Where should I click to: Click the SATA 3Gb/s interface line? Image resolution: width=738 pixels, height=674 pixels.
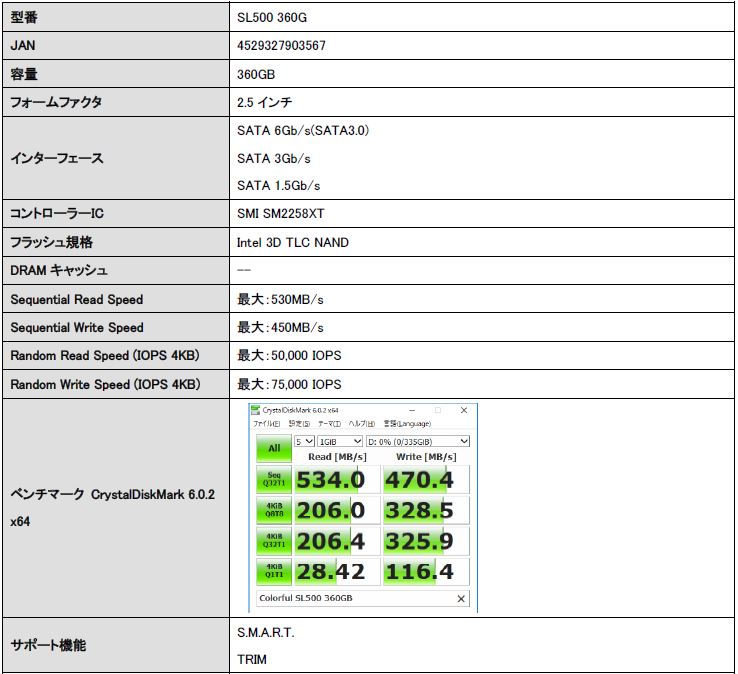[274, 159]
